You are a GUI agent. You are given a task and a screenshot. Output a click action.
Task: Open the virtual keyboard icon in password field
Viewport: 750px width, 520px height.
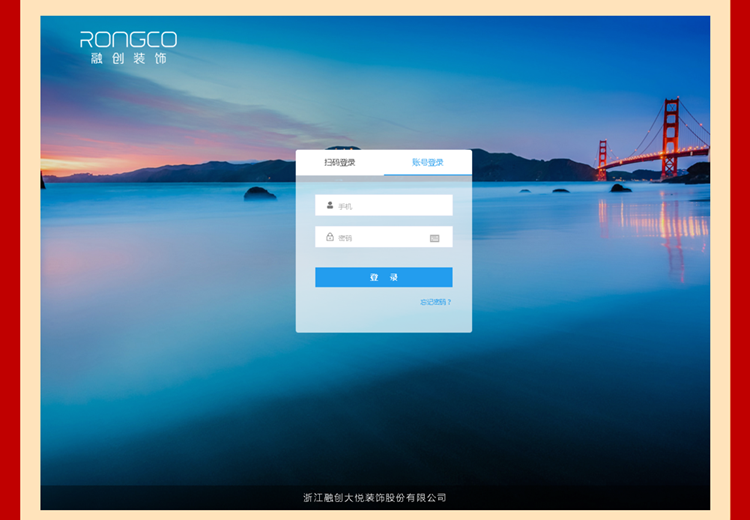coord(434,238)
